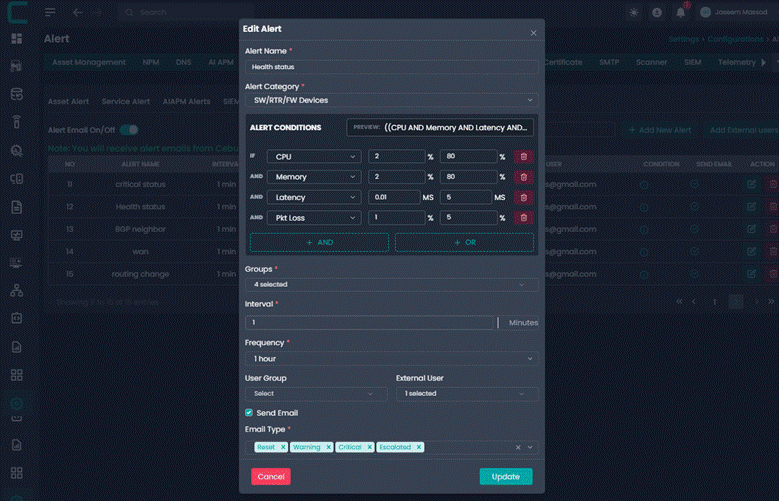This screenshot has width=779, height=501.
Task: Switch to the NPM tab
Action: click(x=151, y=62)
